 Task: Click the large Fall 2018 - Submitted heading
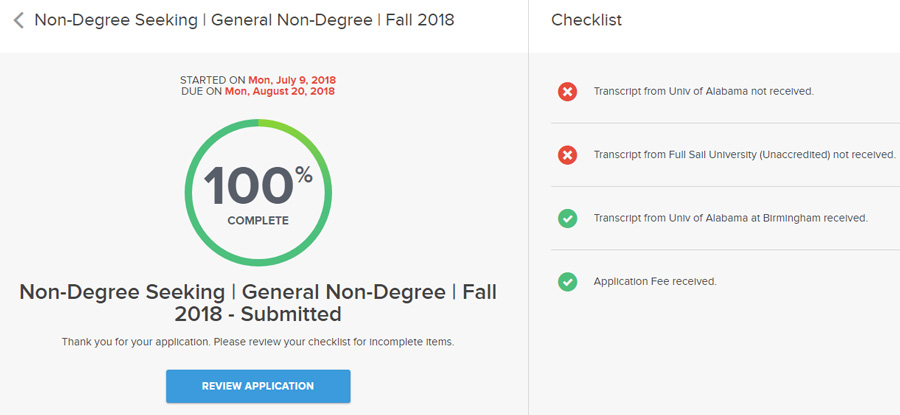tap(257, 303)
